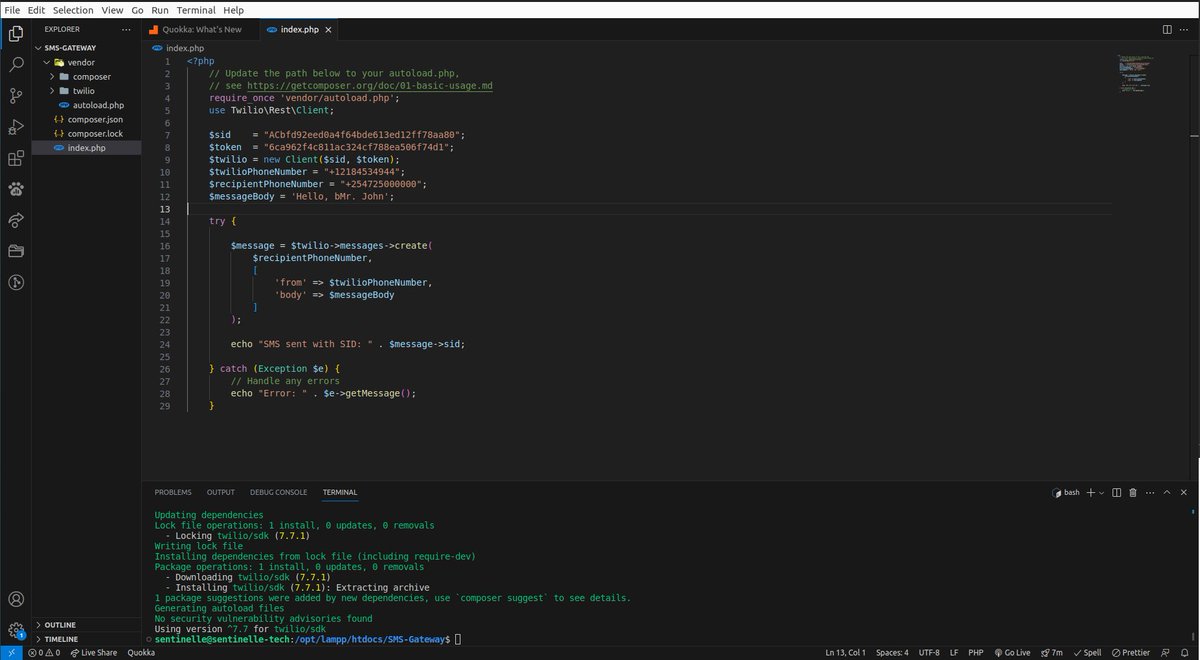Open composer.lock in the explorer
This screenshot has height=660, width=1200.
[86, 133]
